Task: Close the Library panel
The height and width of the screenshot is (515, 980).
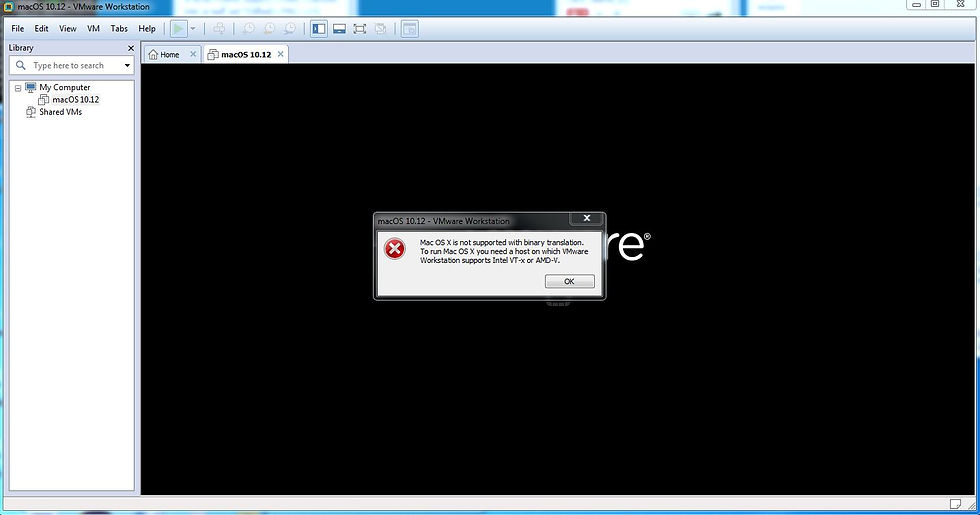Action: pos(131,48)
